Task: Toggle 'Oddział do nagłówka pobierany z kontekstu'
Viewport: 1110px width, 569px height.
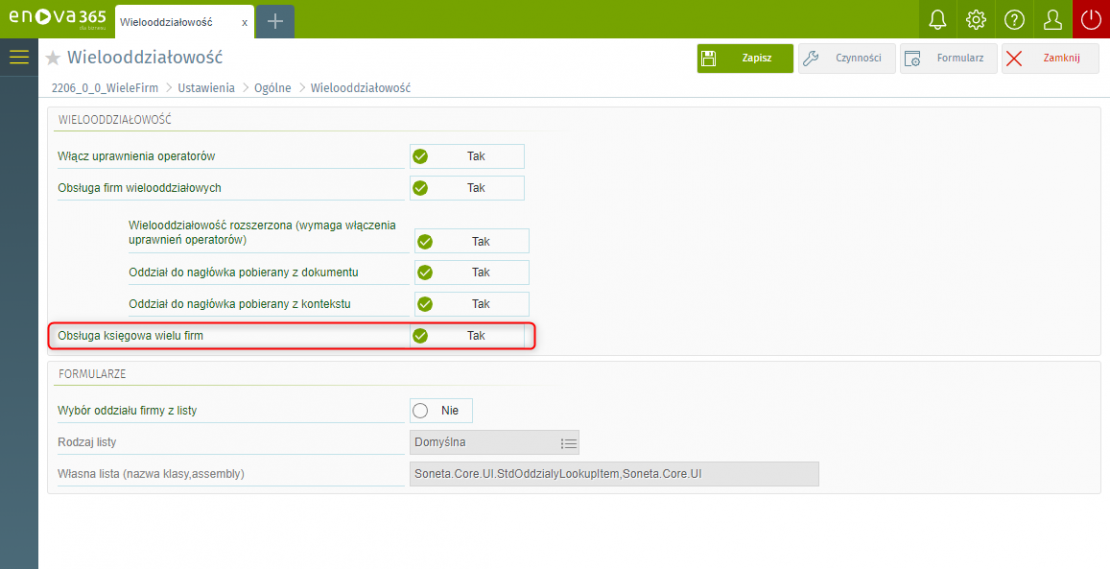Action: pos(471,304)
